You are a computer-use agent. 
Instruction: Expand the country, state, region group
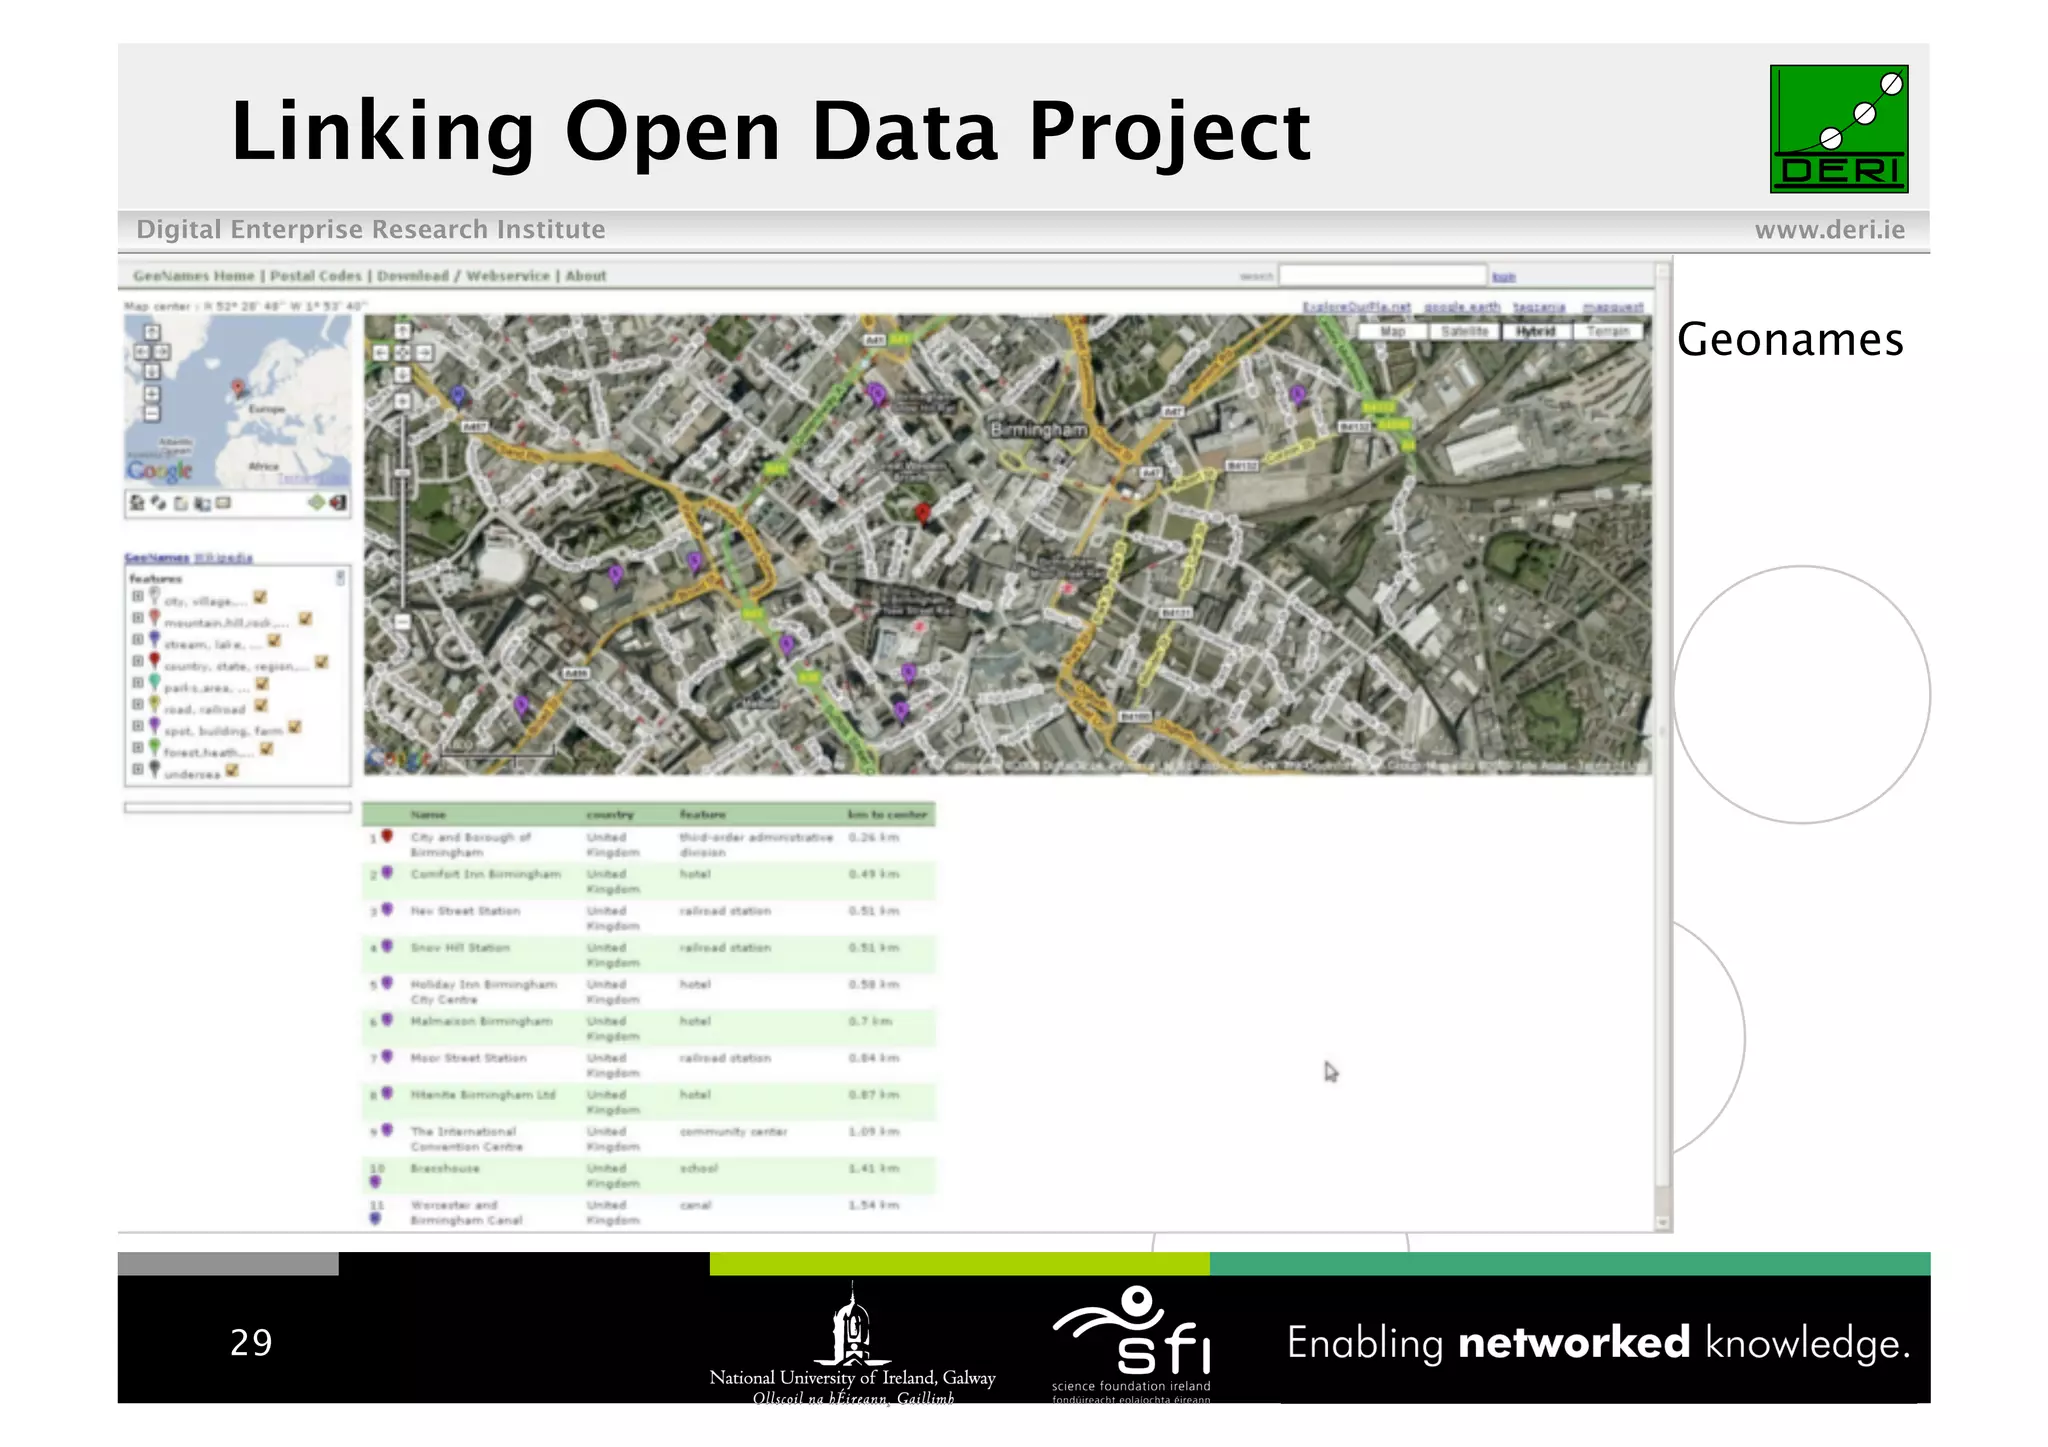(138, 662)
